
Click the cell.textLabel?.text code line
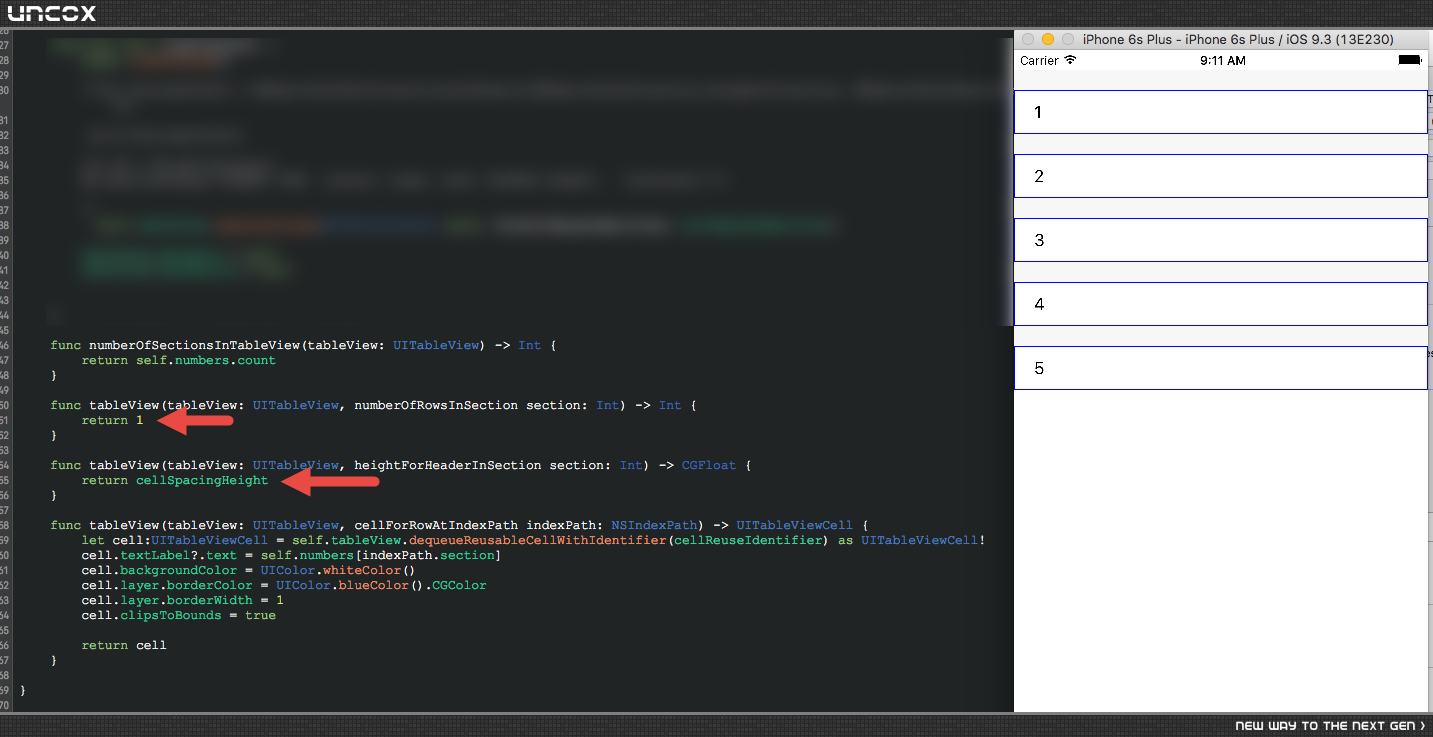coord(291,555)
